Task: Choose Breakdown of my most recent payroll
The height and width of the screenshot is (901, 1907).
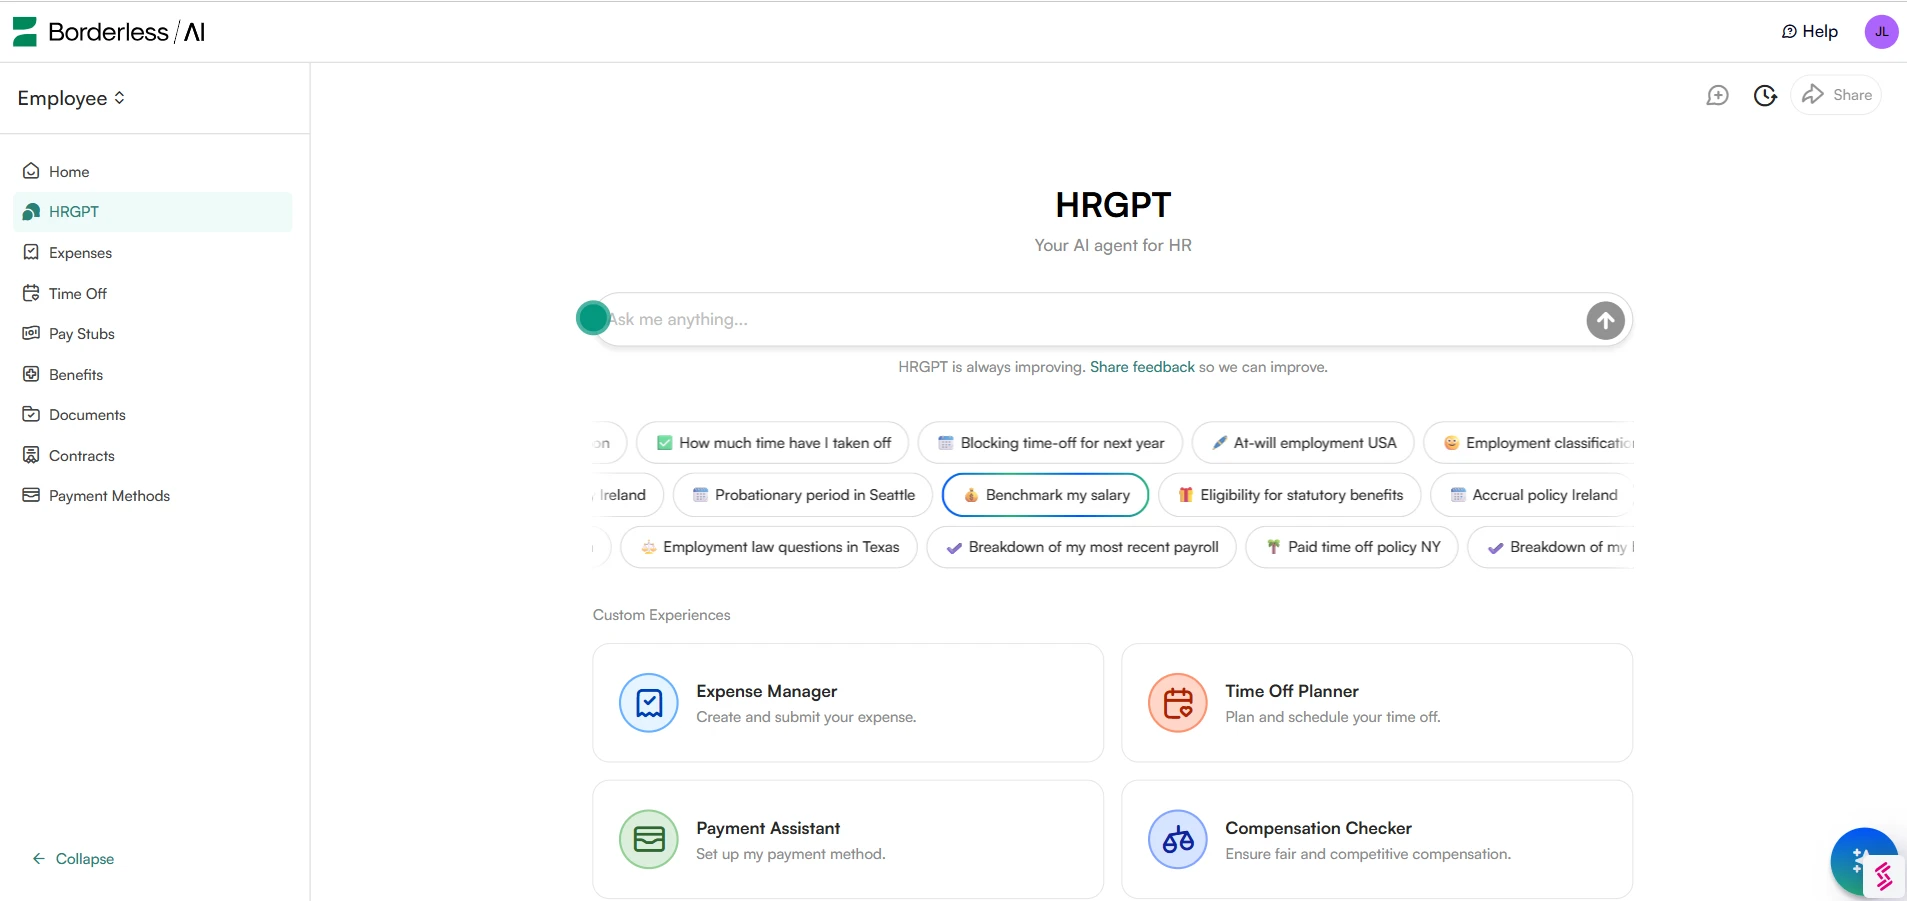Action: click(1081, 547)
